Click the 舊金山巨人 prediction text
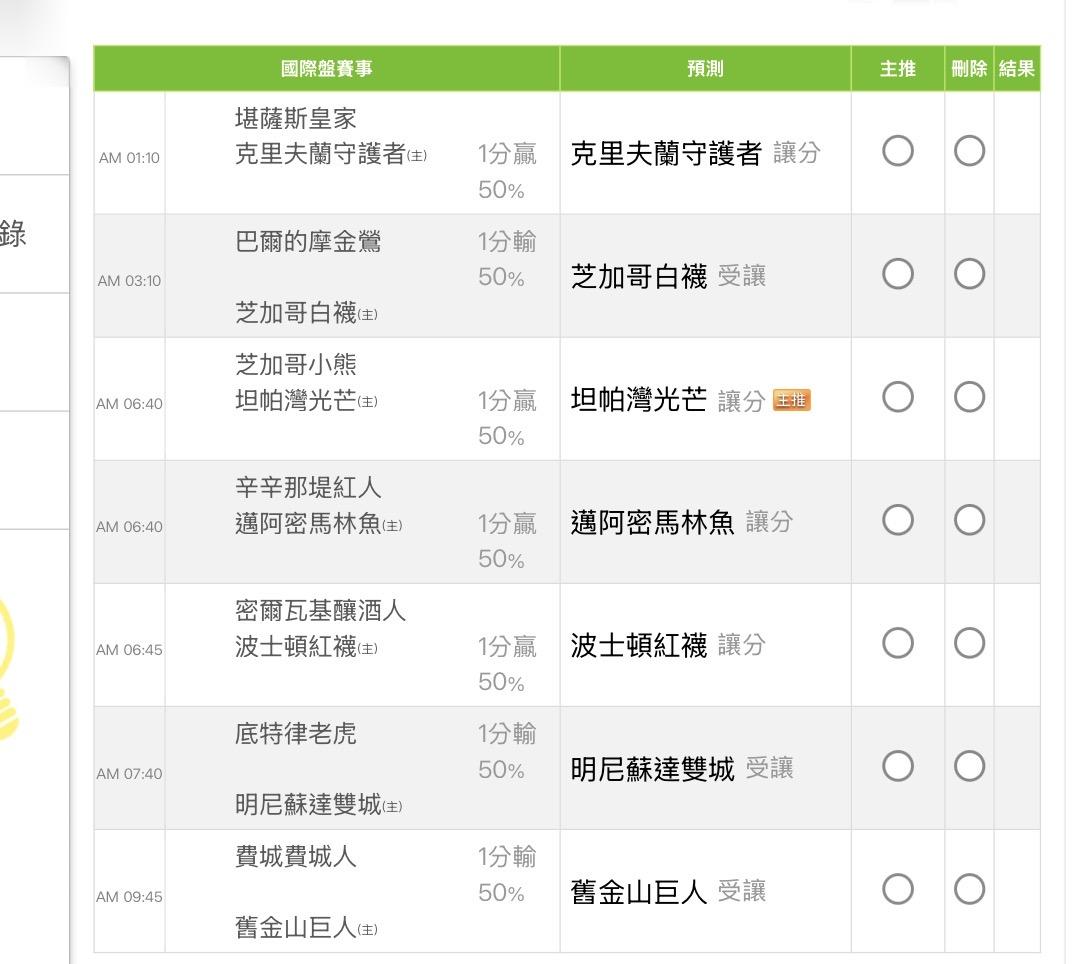1078x964 pixels. click(x=638, y=892)
